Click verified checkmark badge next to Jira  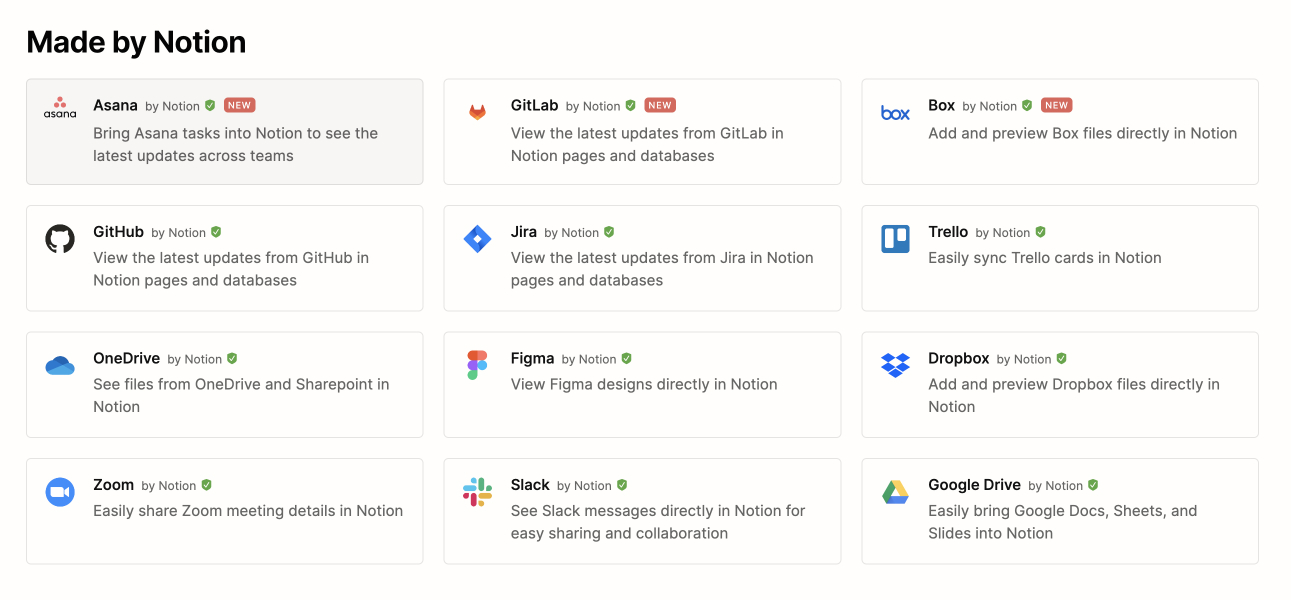tap(609, 232)
